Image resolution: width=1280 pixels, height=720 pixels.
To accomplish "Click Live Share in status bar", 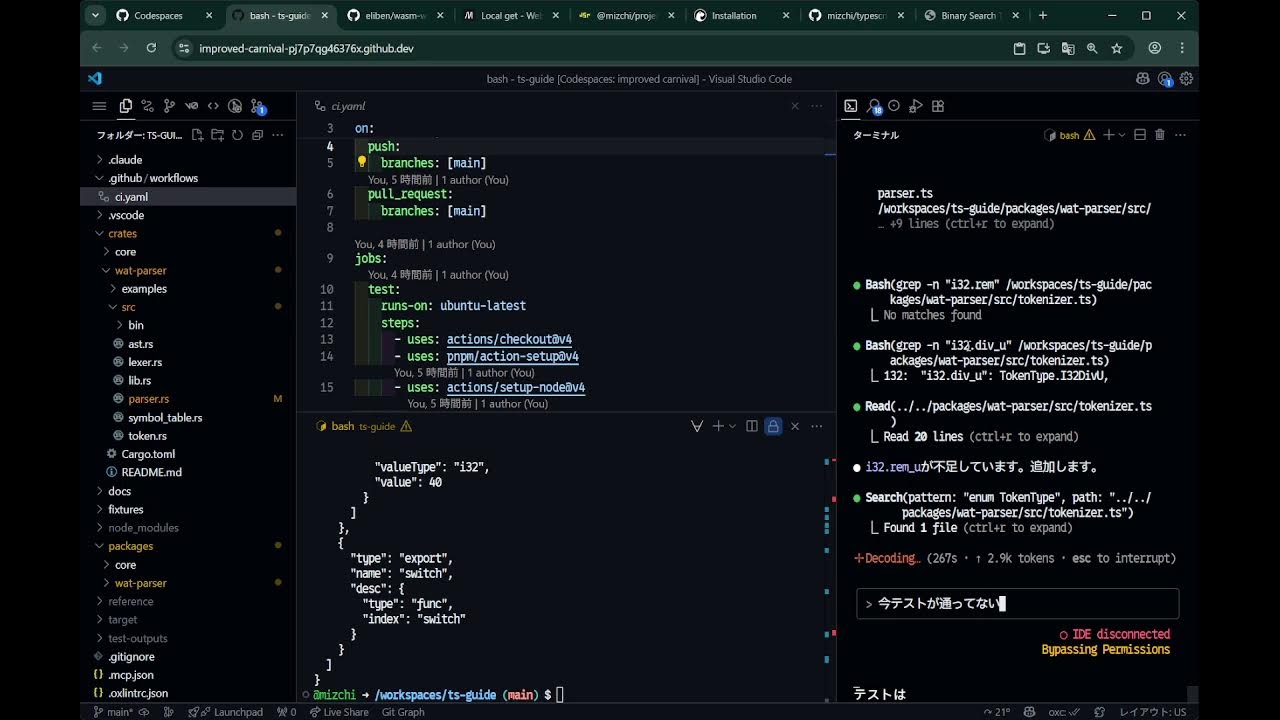I will [x=338, y=712].
